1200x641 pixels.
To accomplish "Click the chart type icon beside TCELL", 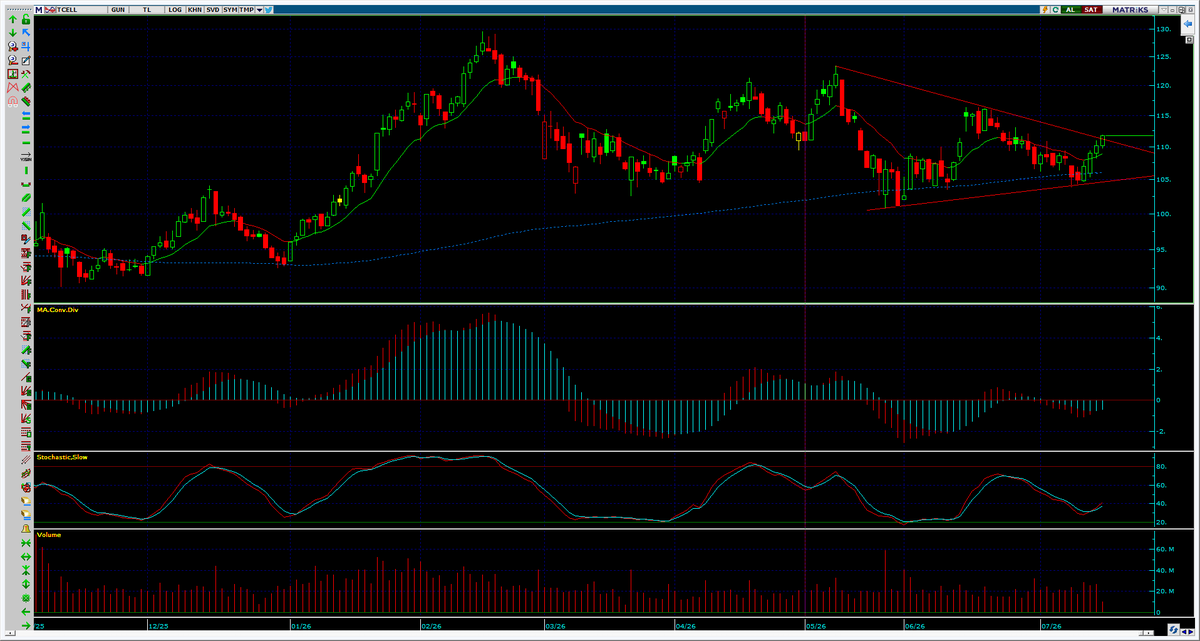I will 50,10.
